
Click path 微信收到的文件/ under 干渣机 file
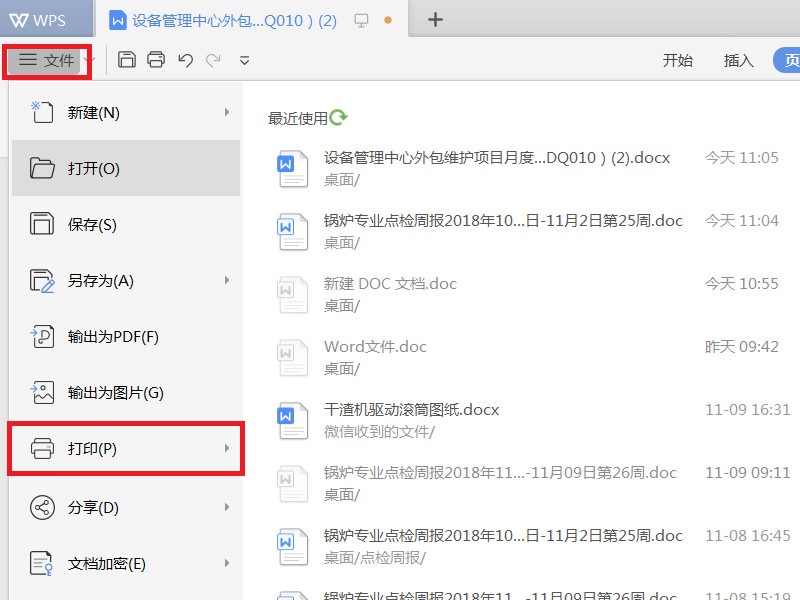tap(379, 432)
